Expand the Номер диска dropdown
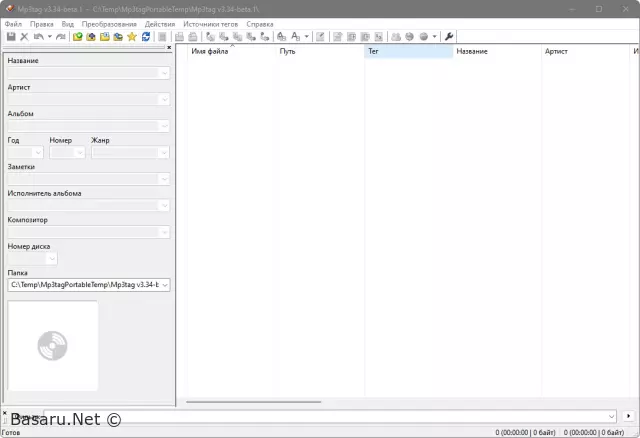The width and height of the screenshot is (640, 438). click(52, 259)
